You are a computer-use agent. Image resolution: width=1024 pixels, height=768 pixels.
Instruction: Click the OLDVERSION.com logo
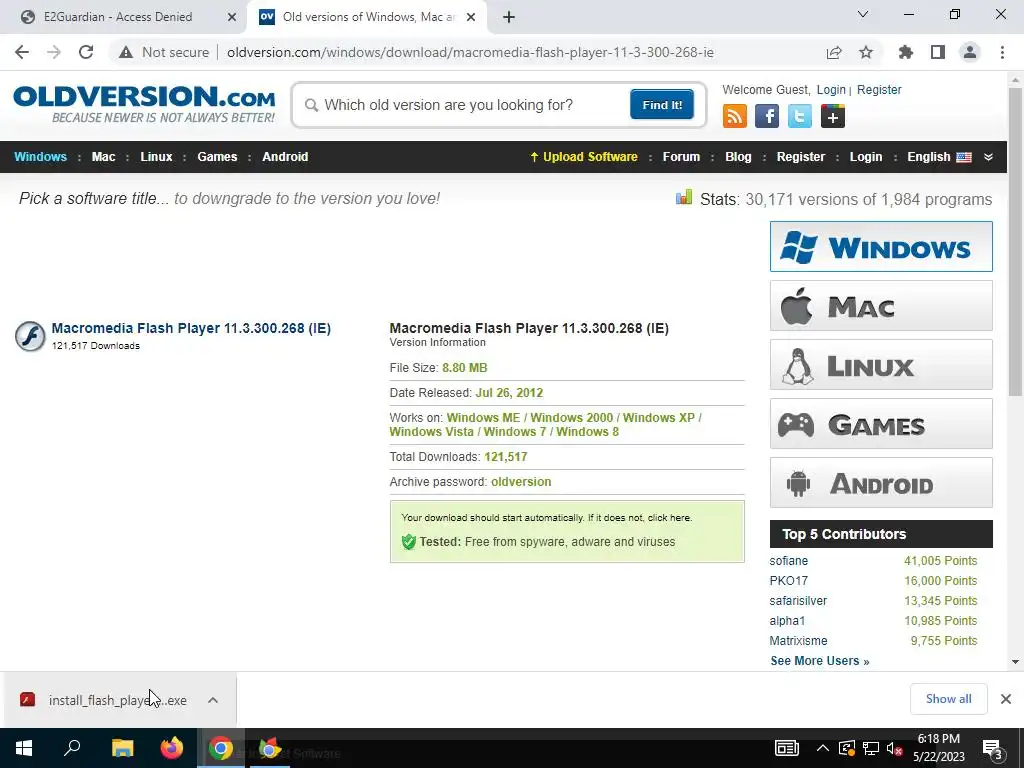144,104
